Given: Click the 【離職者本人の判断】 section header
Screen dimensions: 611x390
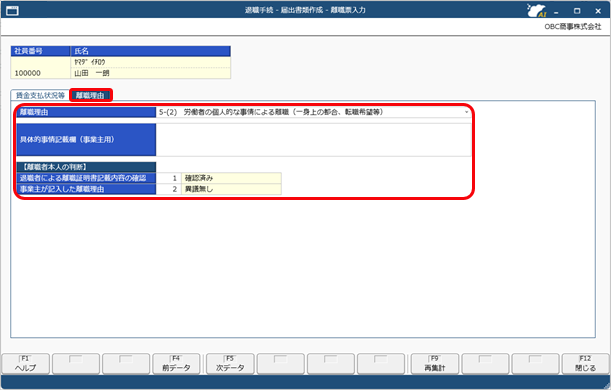Looking at the screenshot, I should coord(86,167).
